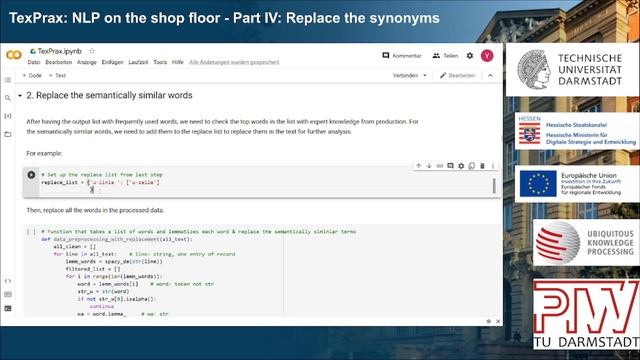
Task: Open the terminal sidebar icon
Action: (x=8, y=308)
